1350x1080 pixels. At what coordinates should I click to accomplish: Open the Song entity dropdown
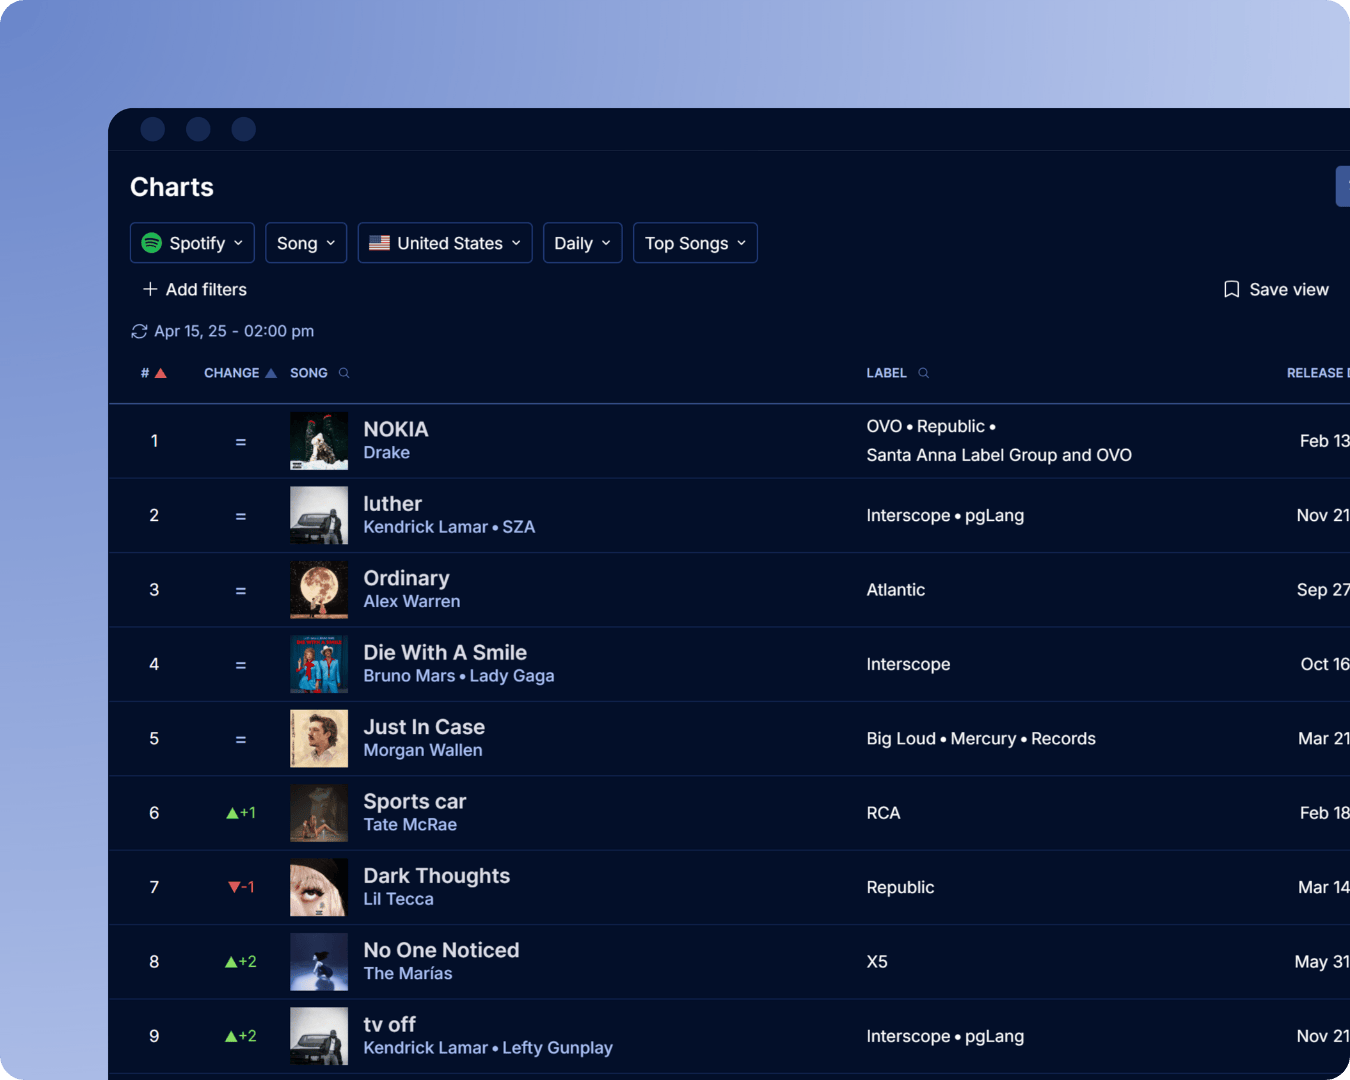pyautogui.click(x=306, y=242)
